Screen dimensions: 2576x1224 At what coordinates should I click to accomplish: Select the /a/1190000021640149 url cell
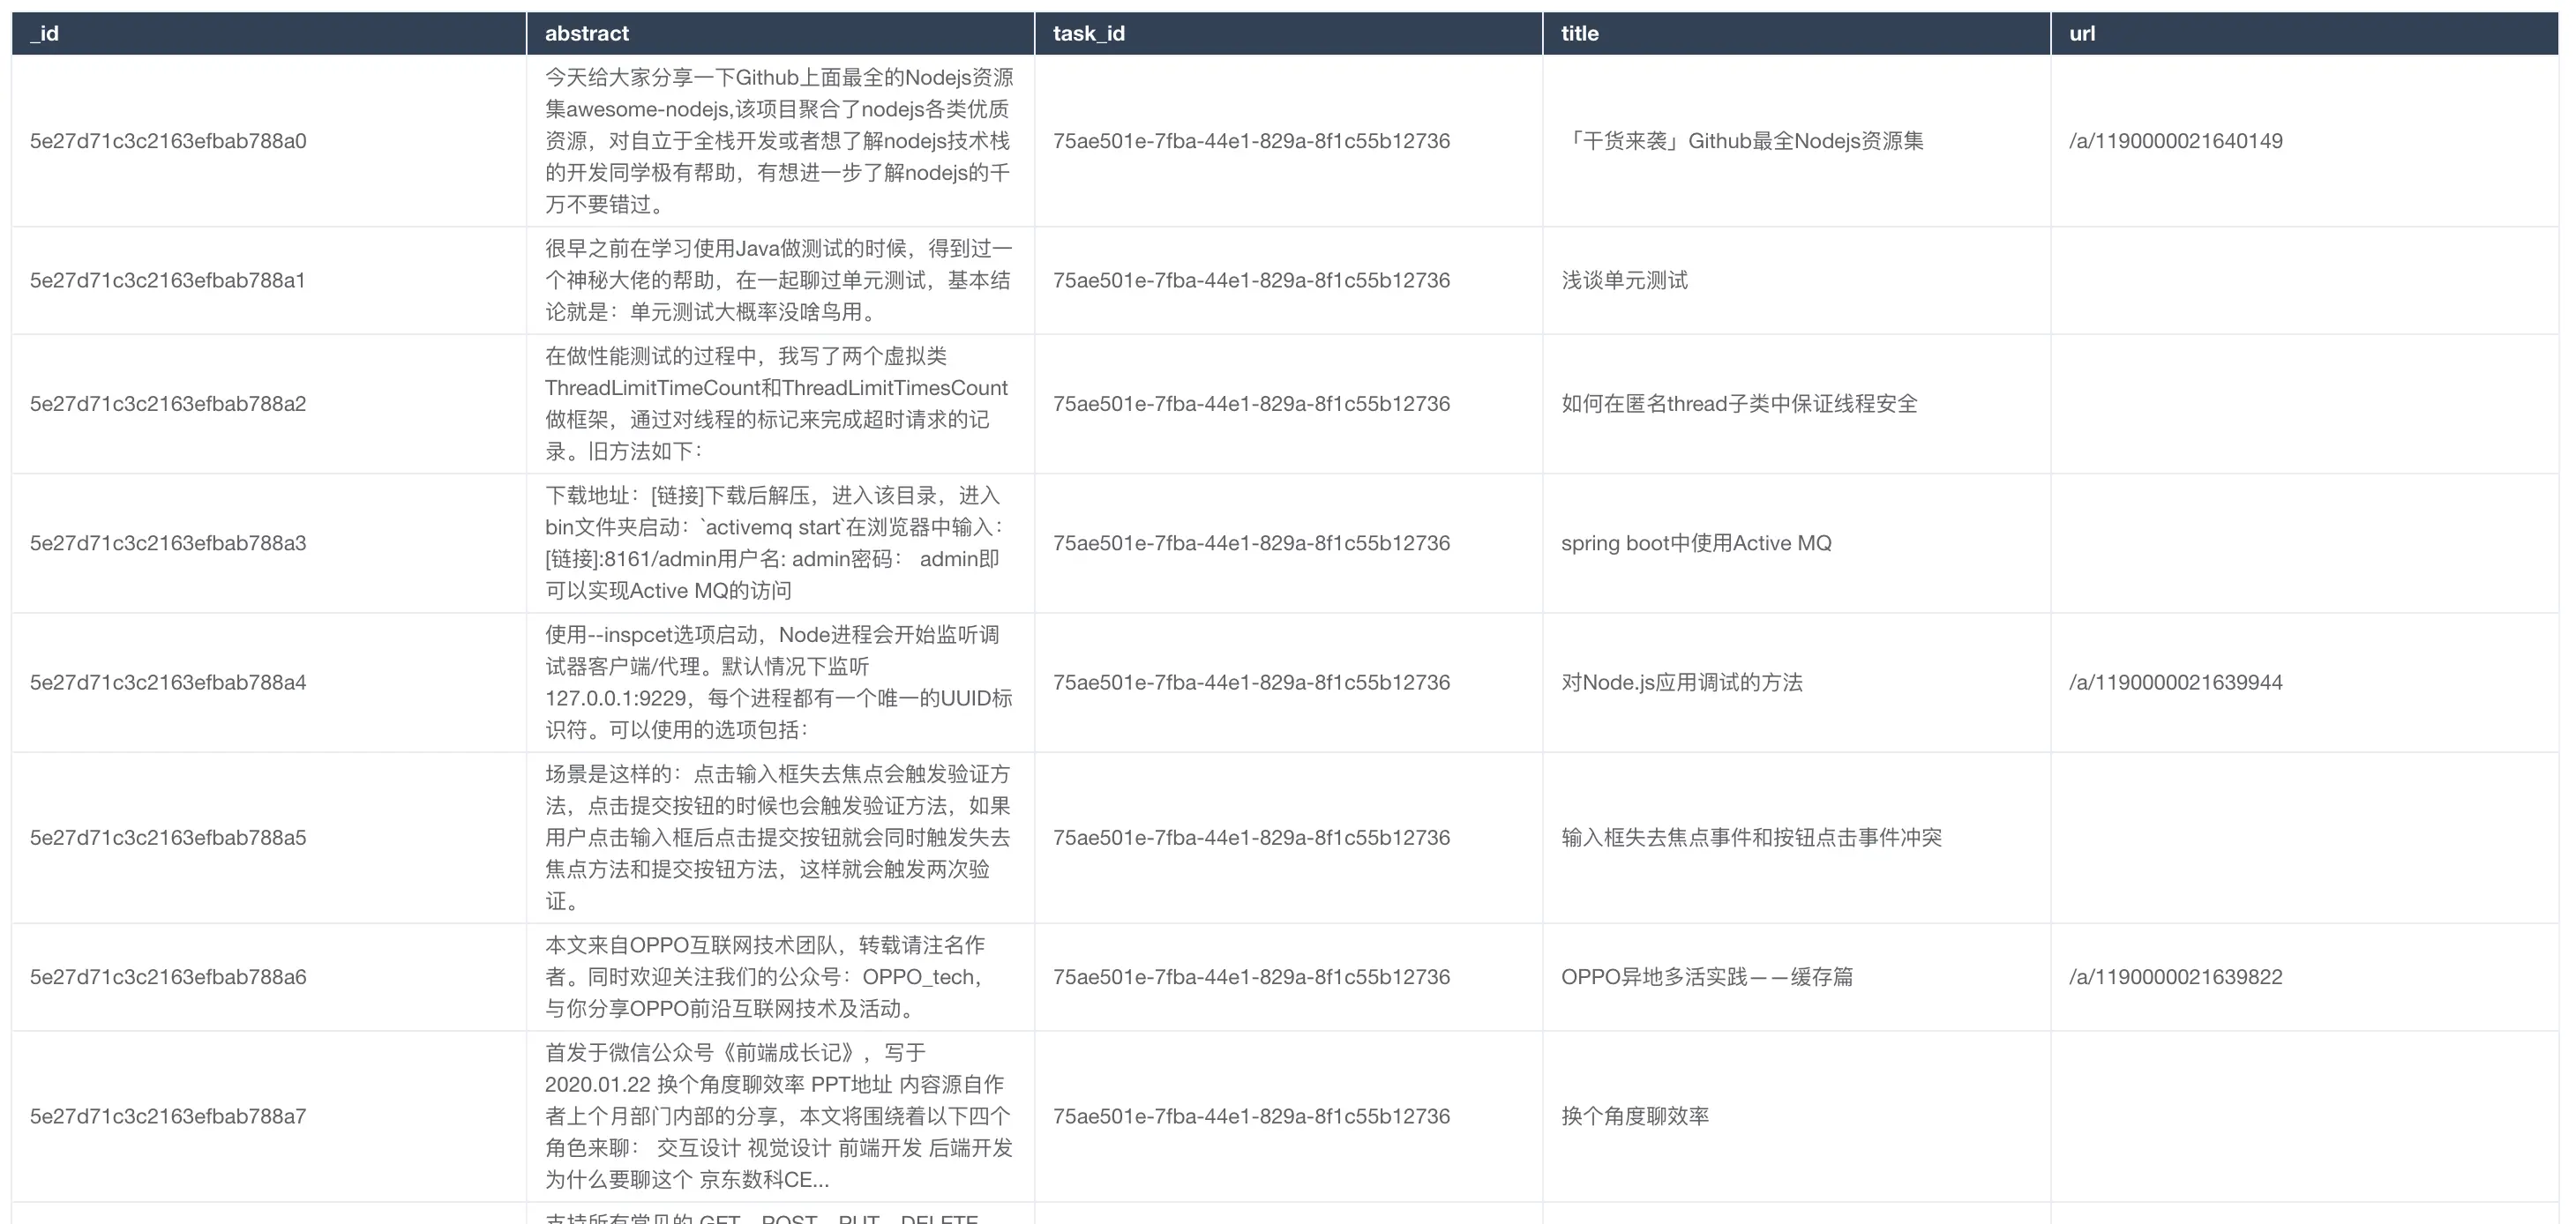click(x=2176, y=141)
